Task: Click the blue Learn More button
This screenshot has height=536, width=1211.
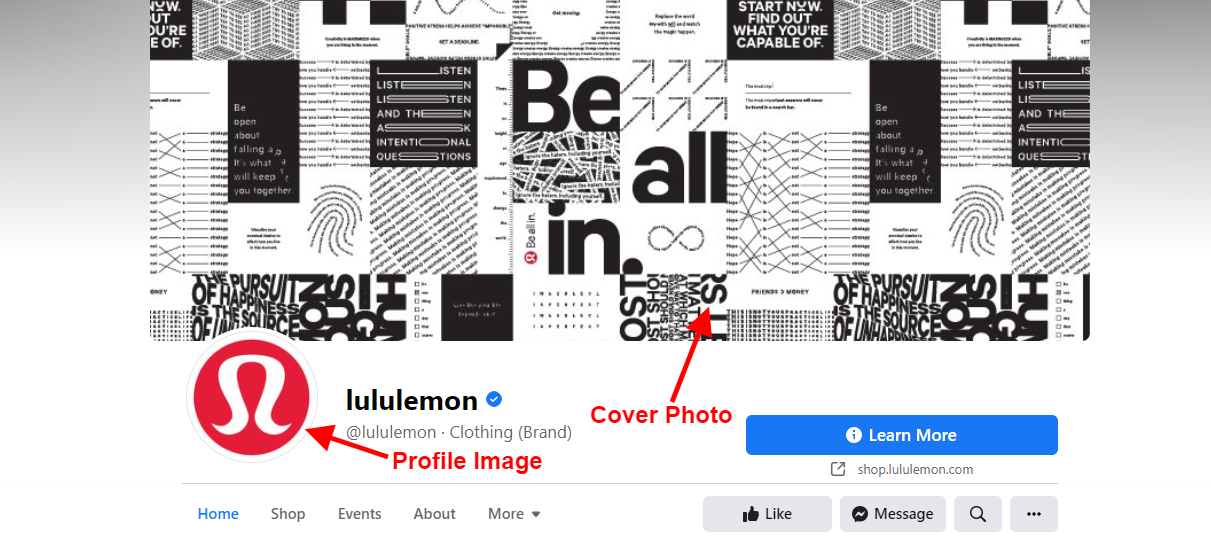Action: pos(902,435)
